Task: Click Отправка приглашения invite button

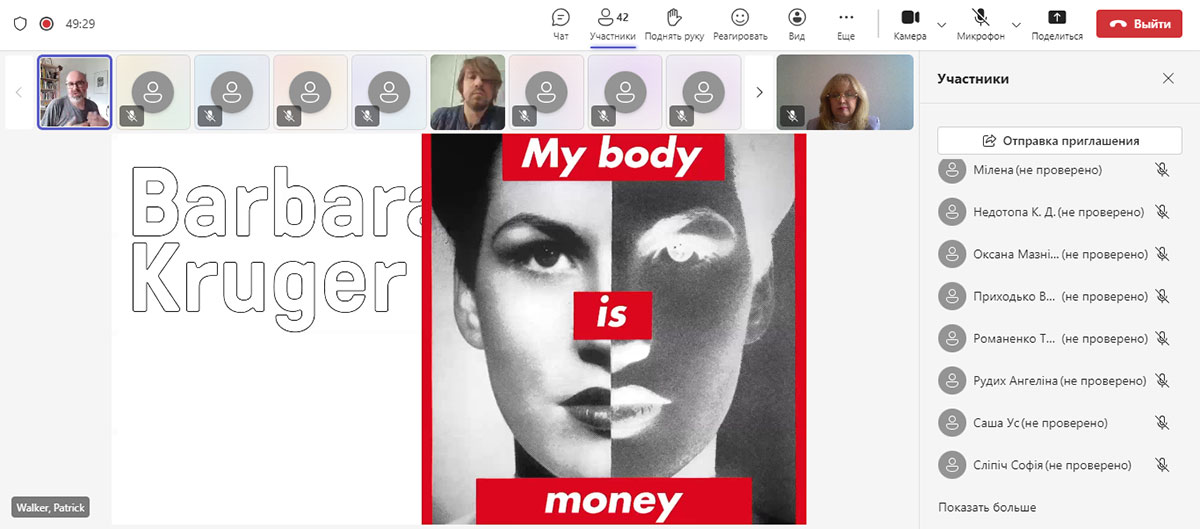Action: click(x=1059, y=140)
